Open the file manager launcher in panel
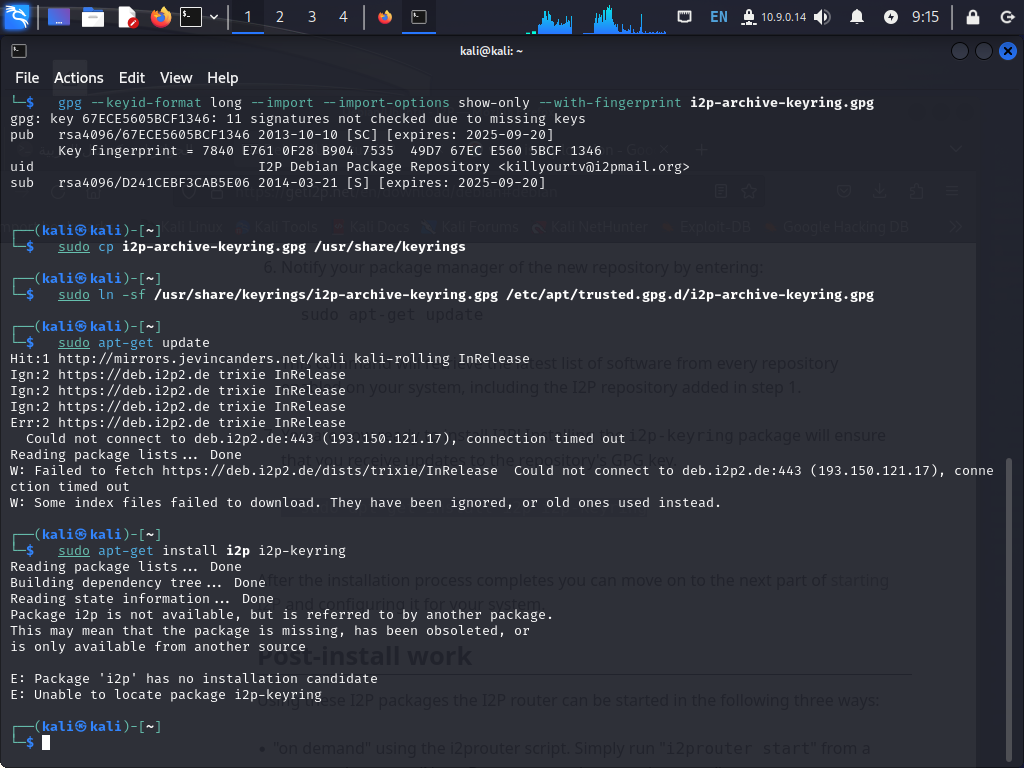Screen dimensions: 1024x768 [93, 16]
